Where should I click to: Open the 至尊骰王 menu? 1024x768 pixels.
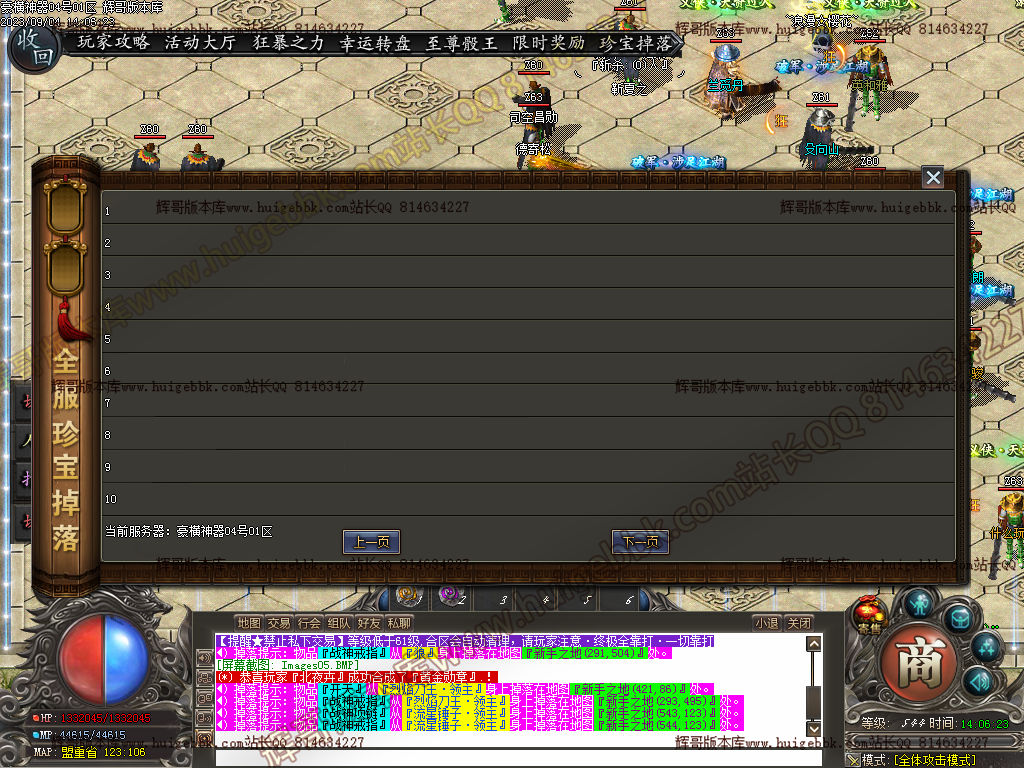(462, 43)
